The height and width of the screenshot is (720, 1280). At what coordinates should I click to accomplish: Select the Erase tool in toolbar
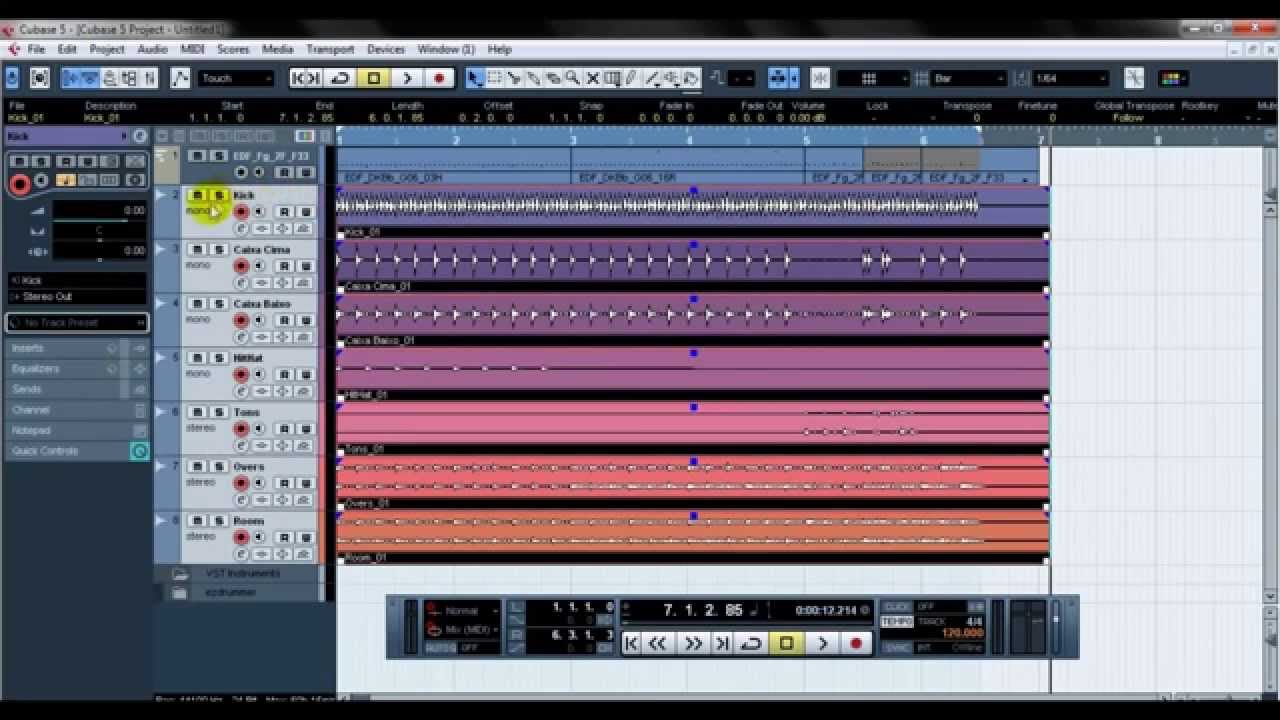click(552, 78)
